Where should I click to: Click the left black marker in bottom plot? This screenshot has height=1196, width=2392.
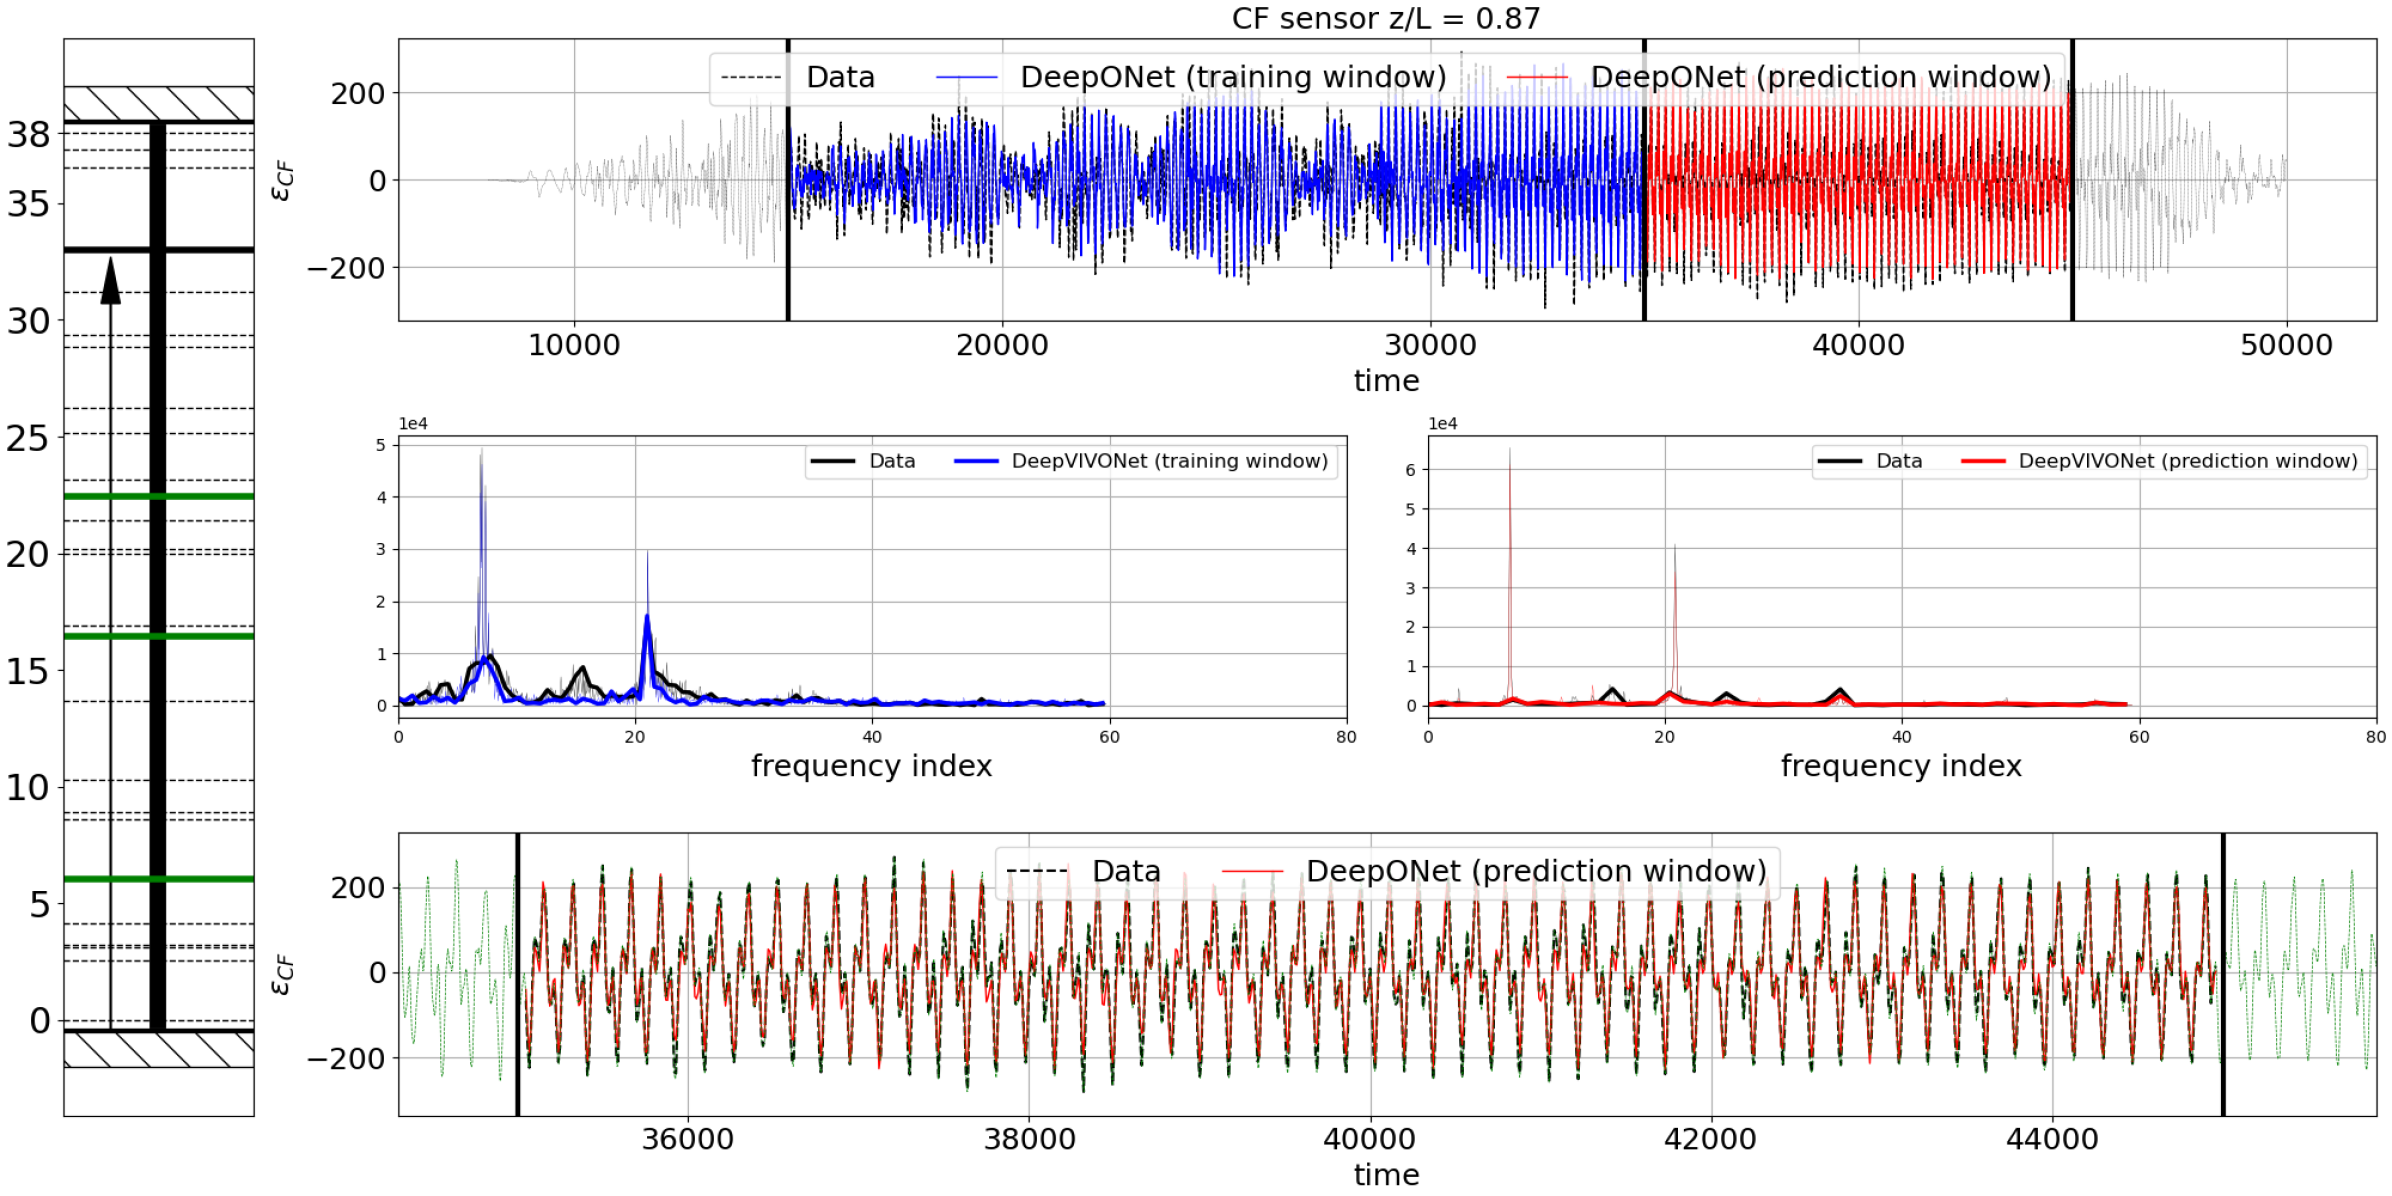(x=517, y=1000)
